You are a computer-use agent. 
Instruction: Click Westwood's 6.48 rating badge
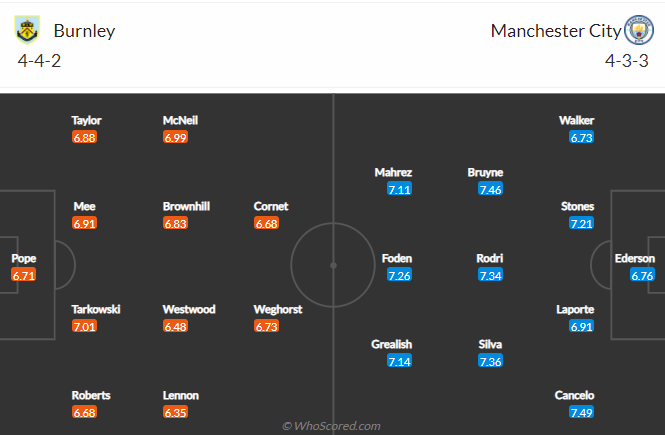[x=175, y=326]
